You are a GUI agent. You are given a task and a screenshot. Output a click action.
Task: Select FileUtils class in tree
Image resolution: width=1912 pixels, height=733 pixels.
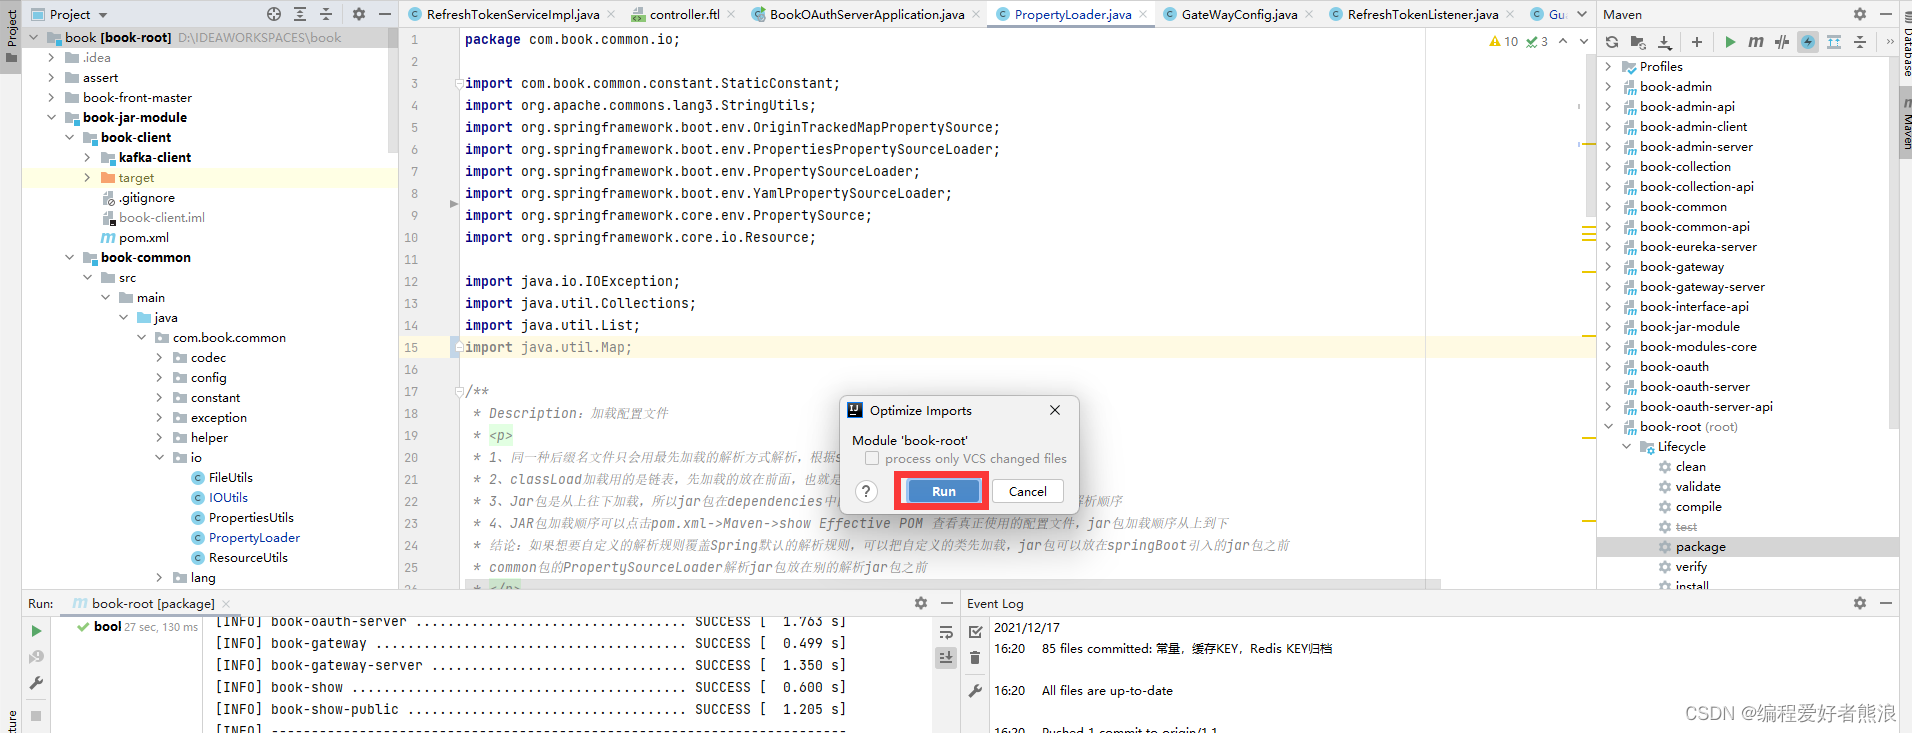[x=230, y=478]
